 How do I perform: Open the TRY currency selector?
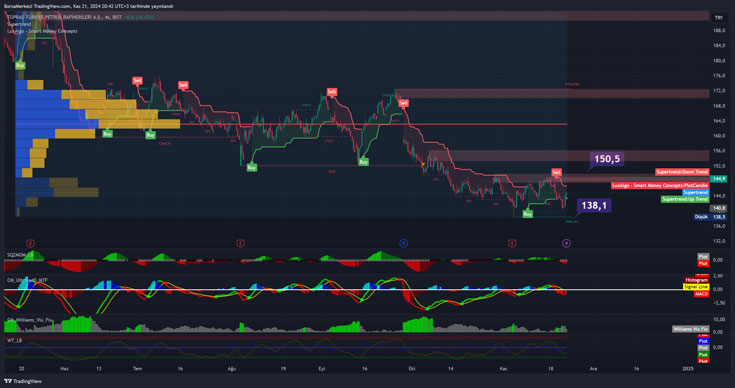coord(719,17)
